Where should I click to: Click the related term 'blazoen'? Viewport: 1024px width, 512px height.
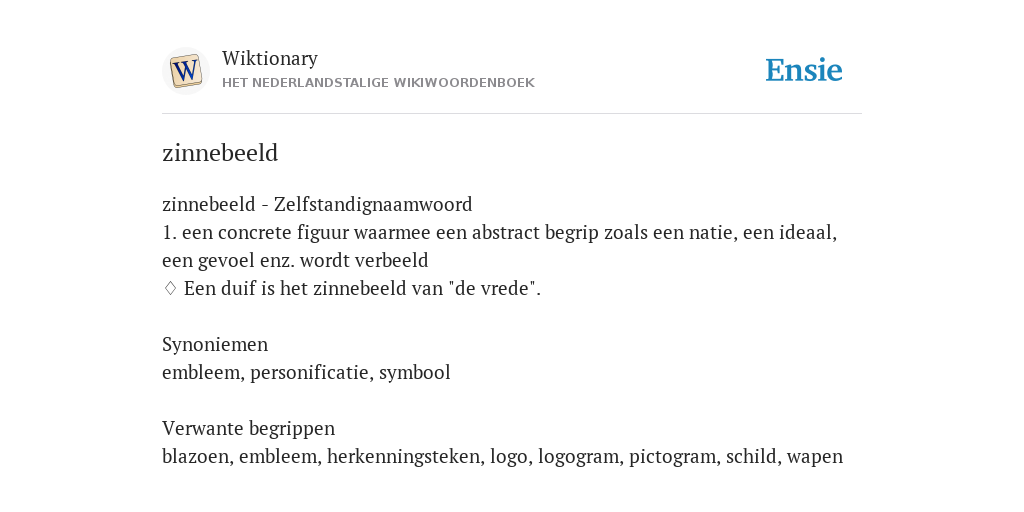[x=195, y=456]
